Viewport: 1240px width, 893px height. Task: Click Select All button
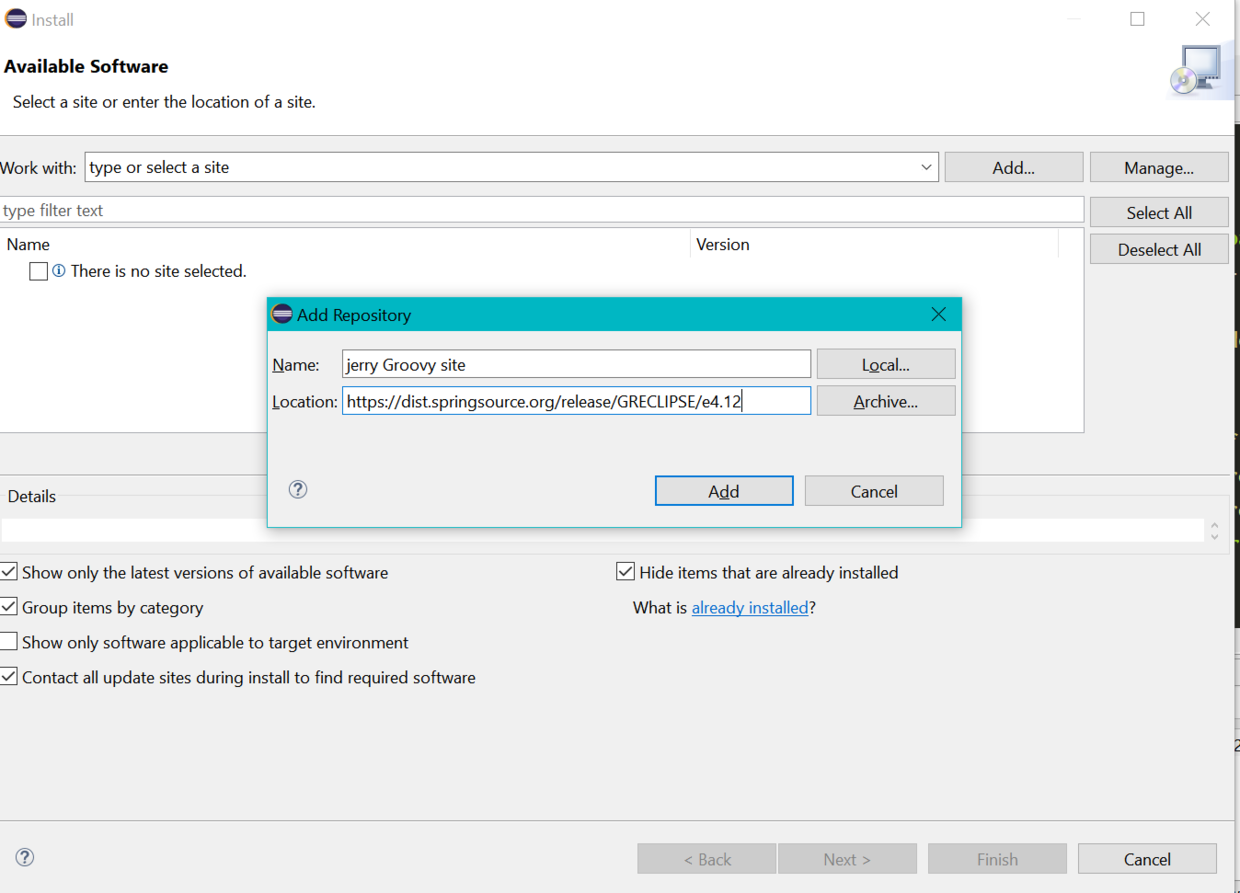[x=1159, y=212]
